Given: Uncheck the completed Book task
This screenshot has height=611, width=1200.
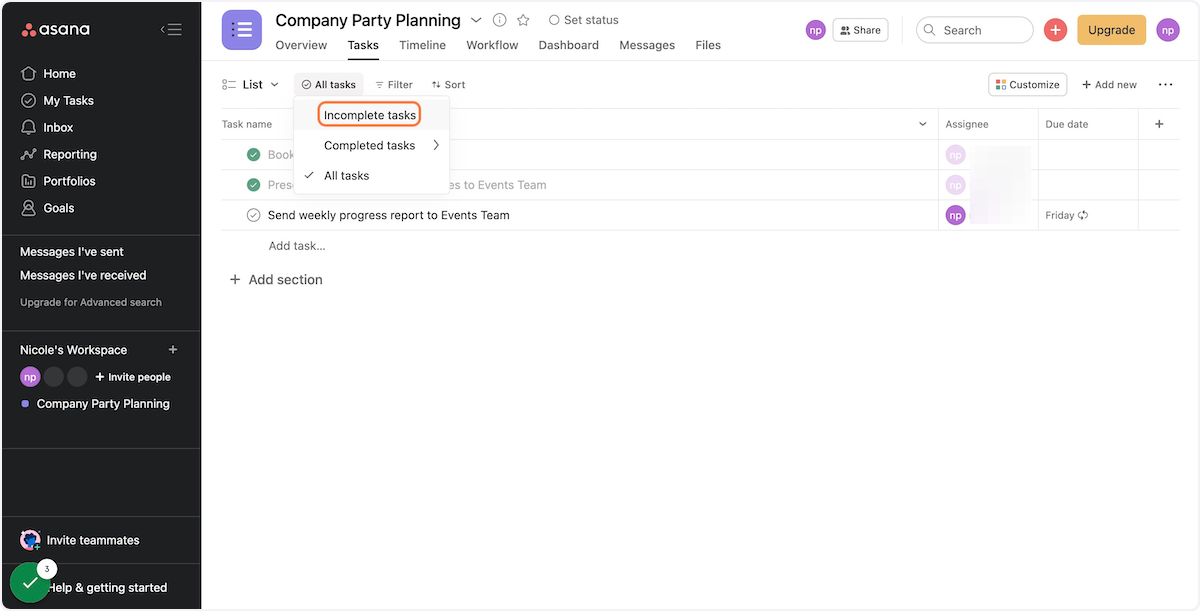Looking at the screenshot, I should tap(254, 155).
